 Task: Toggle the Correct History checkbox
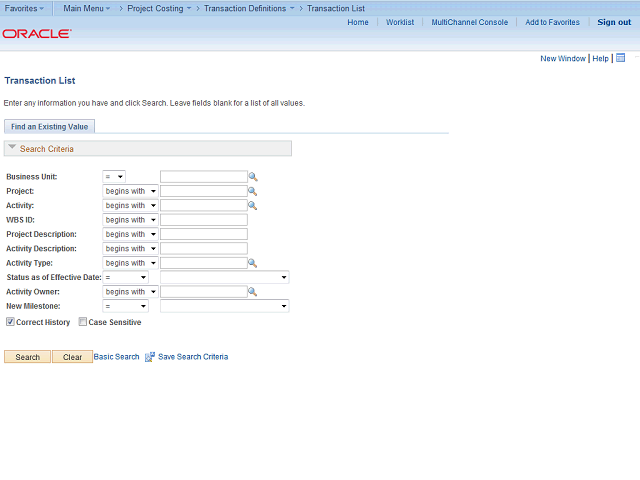point(10,322)
